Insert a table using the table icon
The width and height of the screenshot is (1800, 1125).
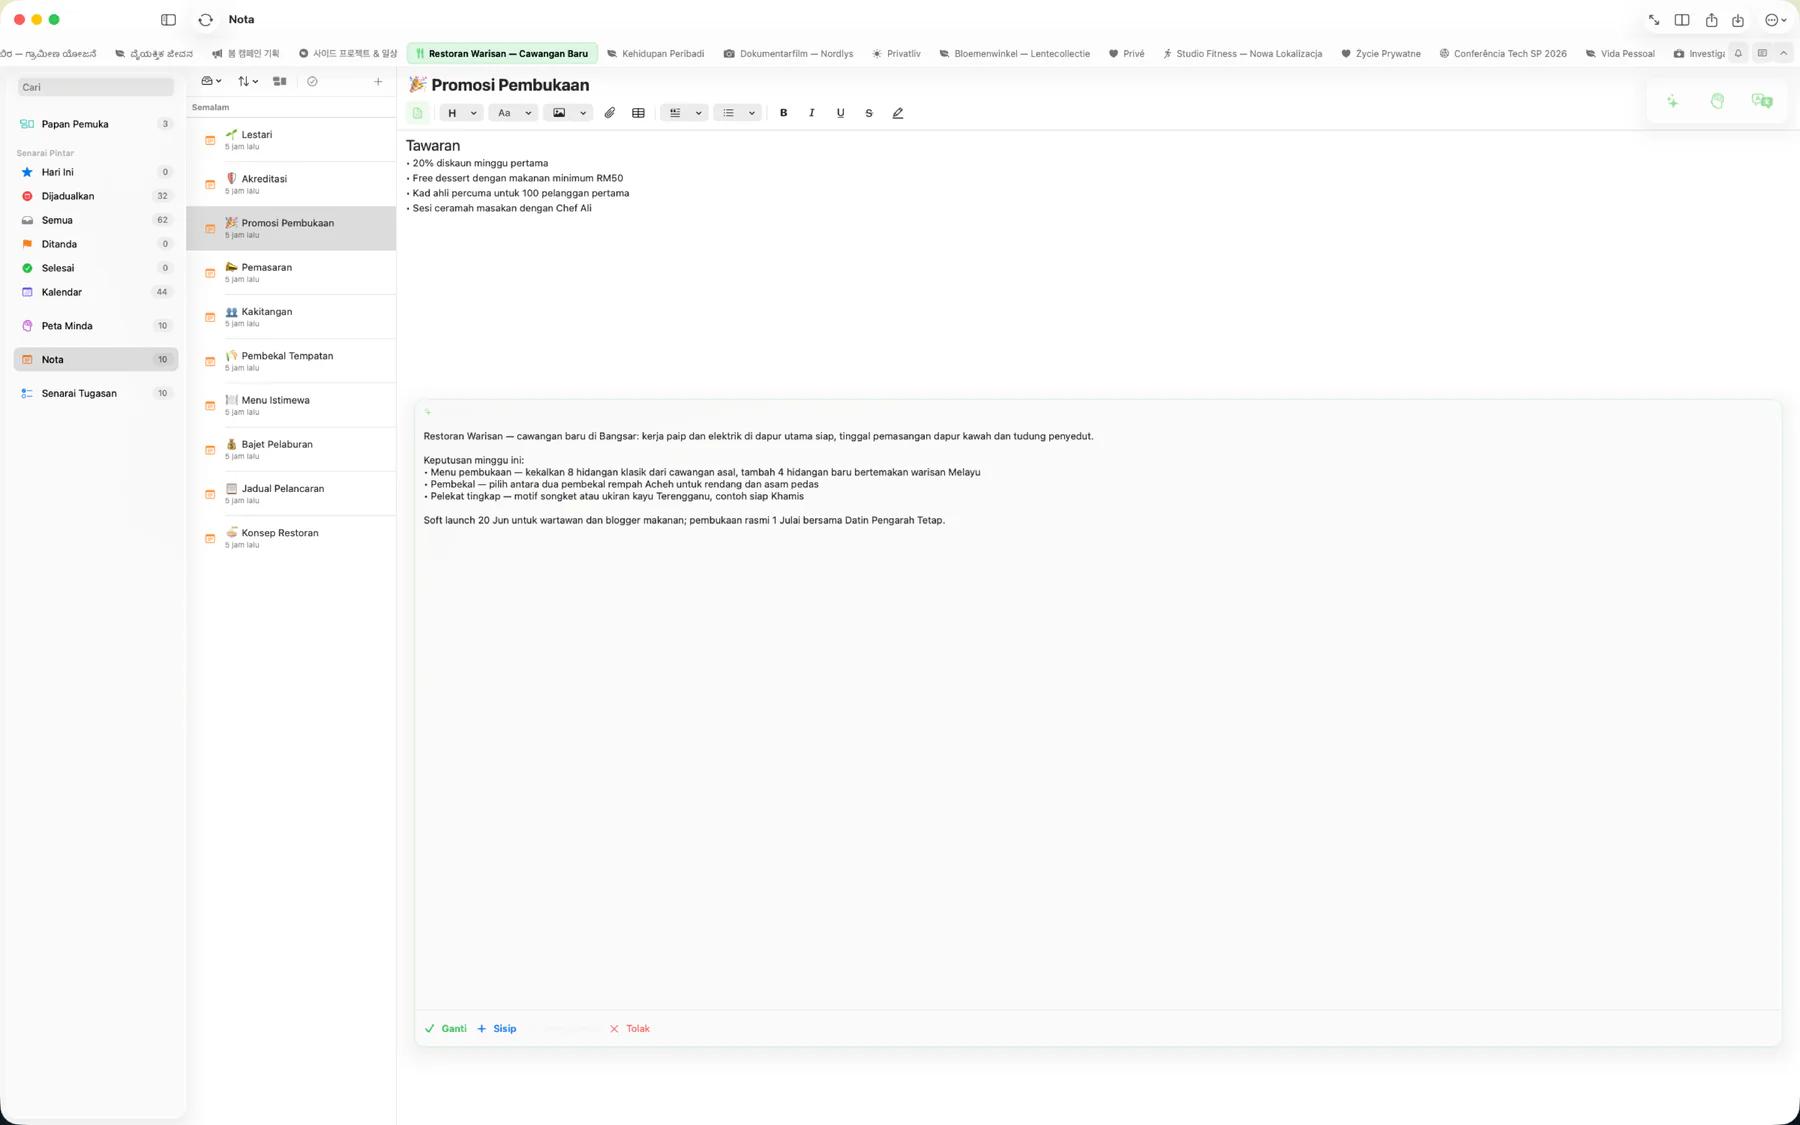(x=638, y=113)
